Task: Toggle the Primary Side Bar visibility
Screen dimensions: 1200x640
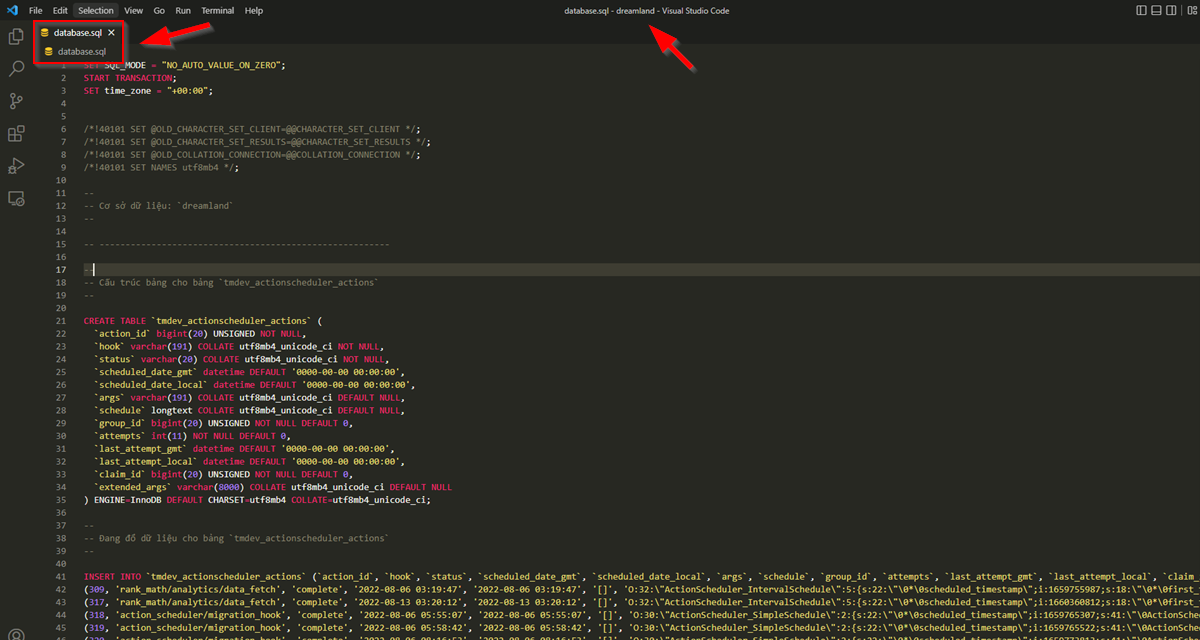Action: pos(1141,10)
